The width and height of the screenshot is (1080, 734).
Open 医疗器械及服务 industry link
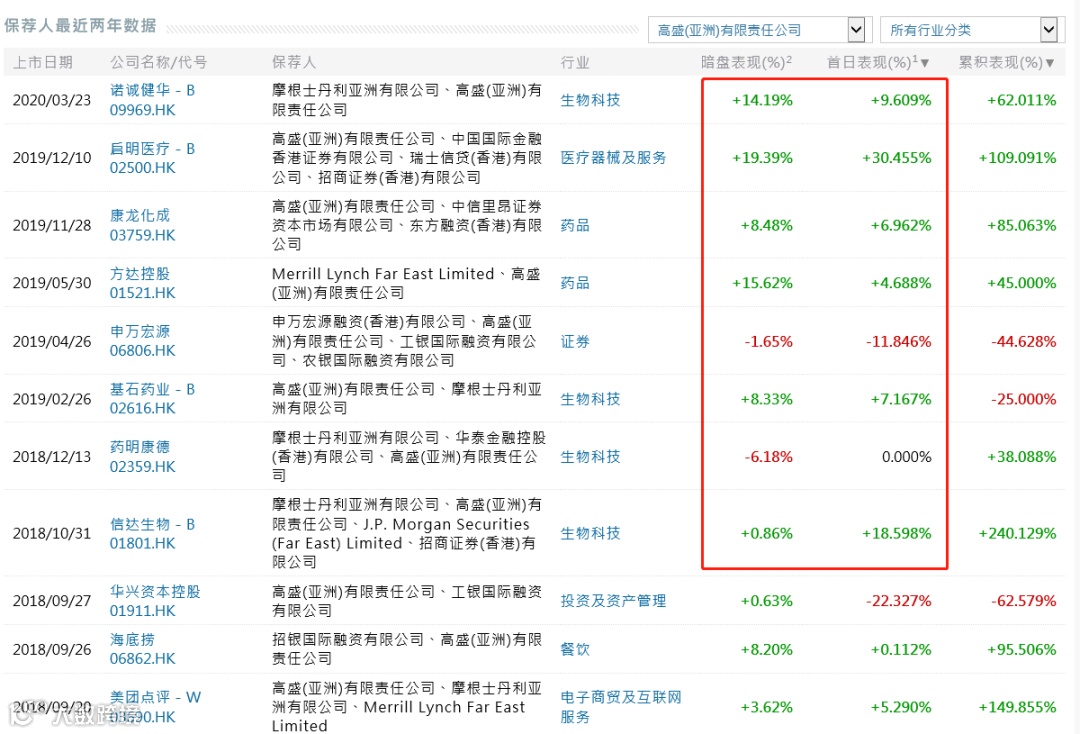pos(613,158)
